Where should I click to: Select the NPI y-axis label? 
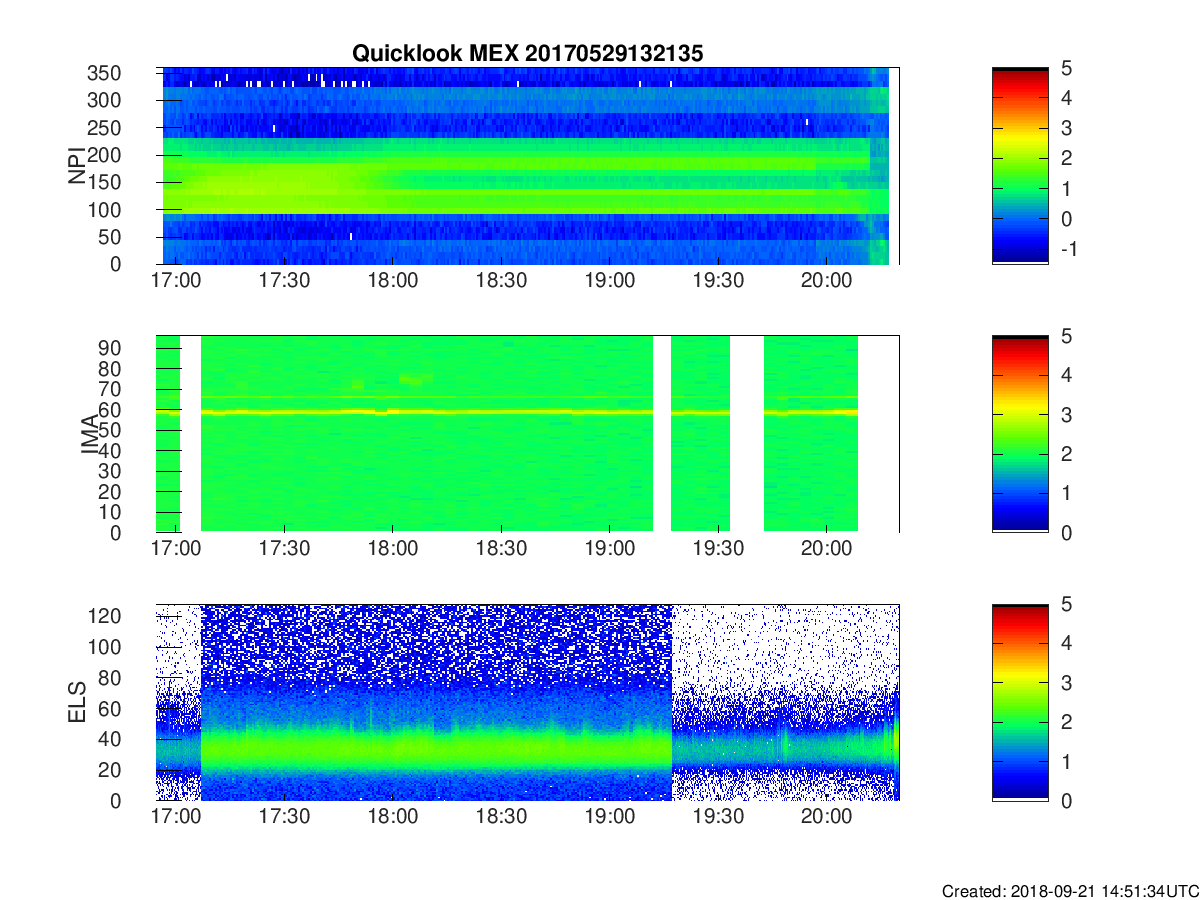(77, 166)
